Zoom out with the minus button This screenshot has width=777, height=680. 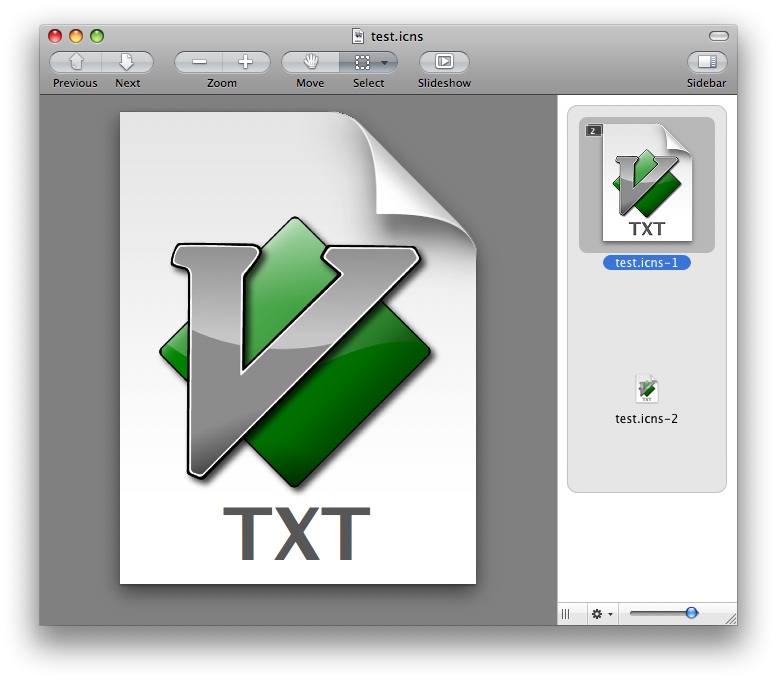coord(199,62)
